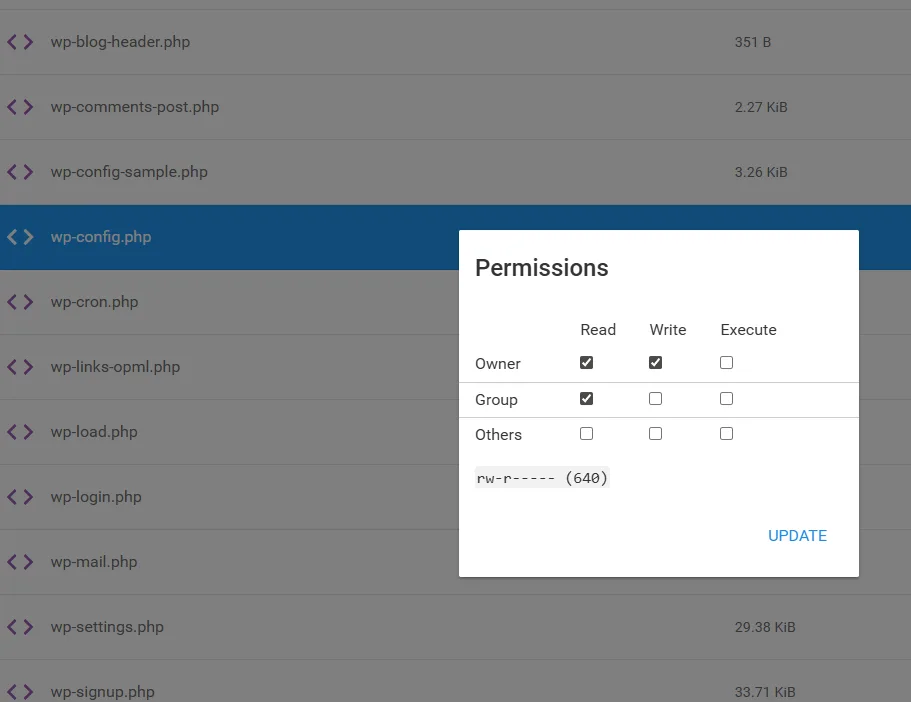Click the 351 B file size
Viewport: 911px width, 702px height.
click(x=752, y=42)
